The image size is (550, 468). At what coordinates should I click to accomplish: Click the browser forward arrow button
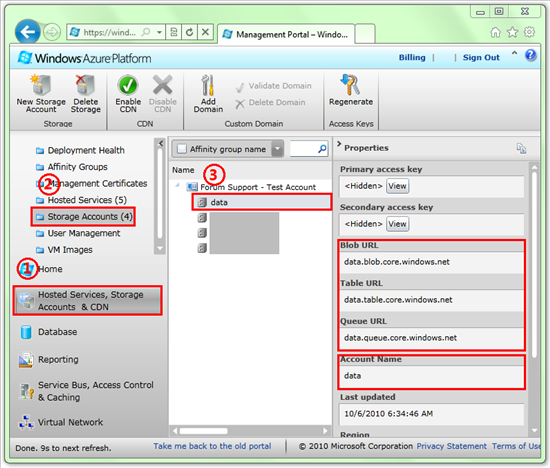(52, 32)
